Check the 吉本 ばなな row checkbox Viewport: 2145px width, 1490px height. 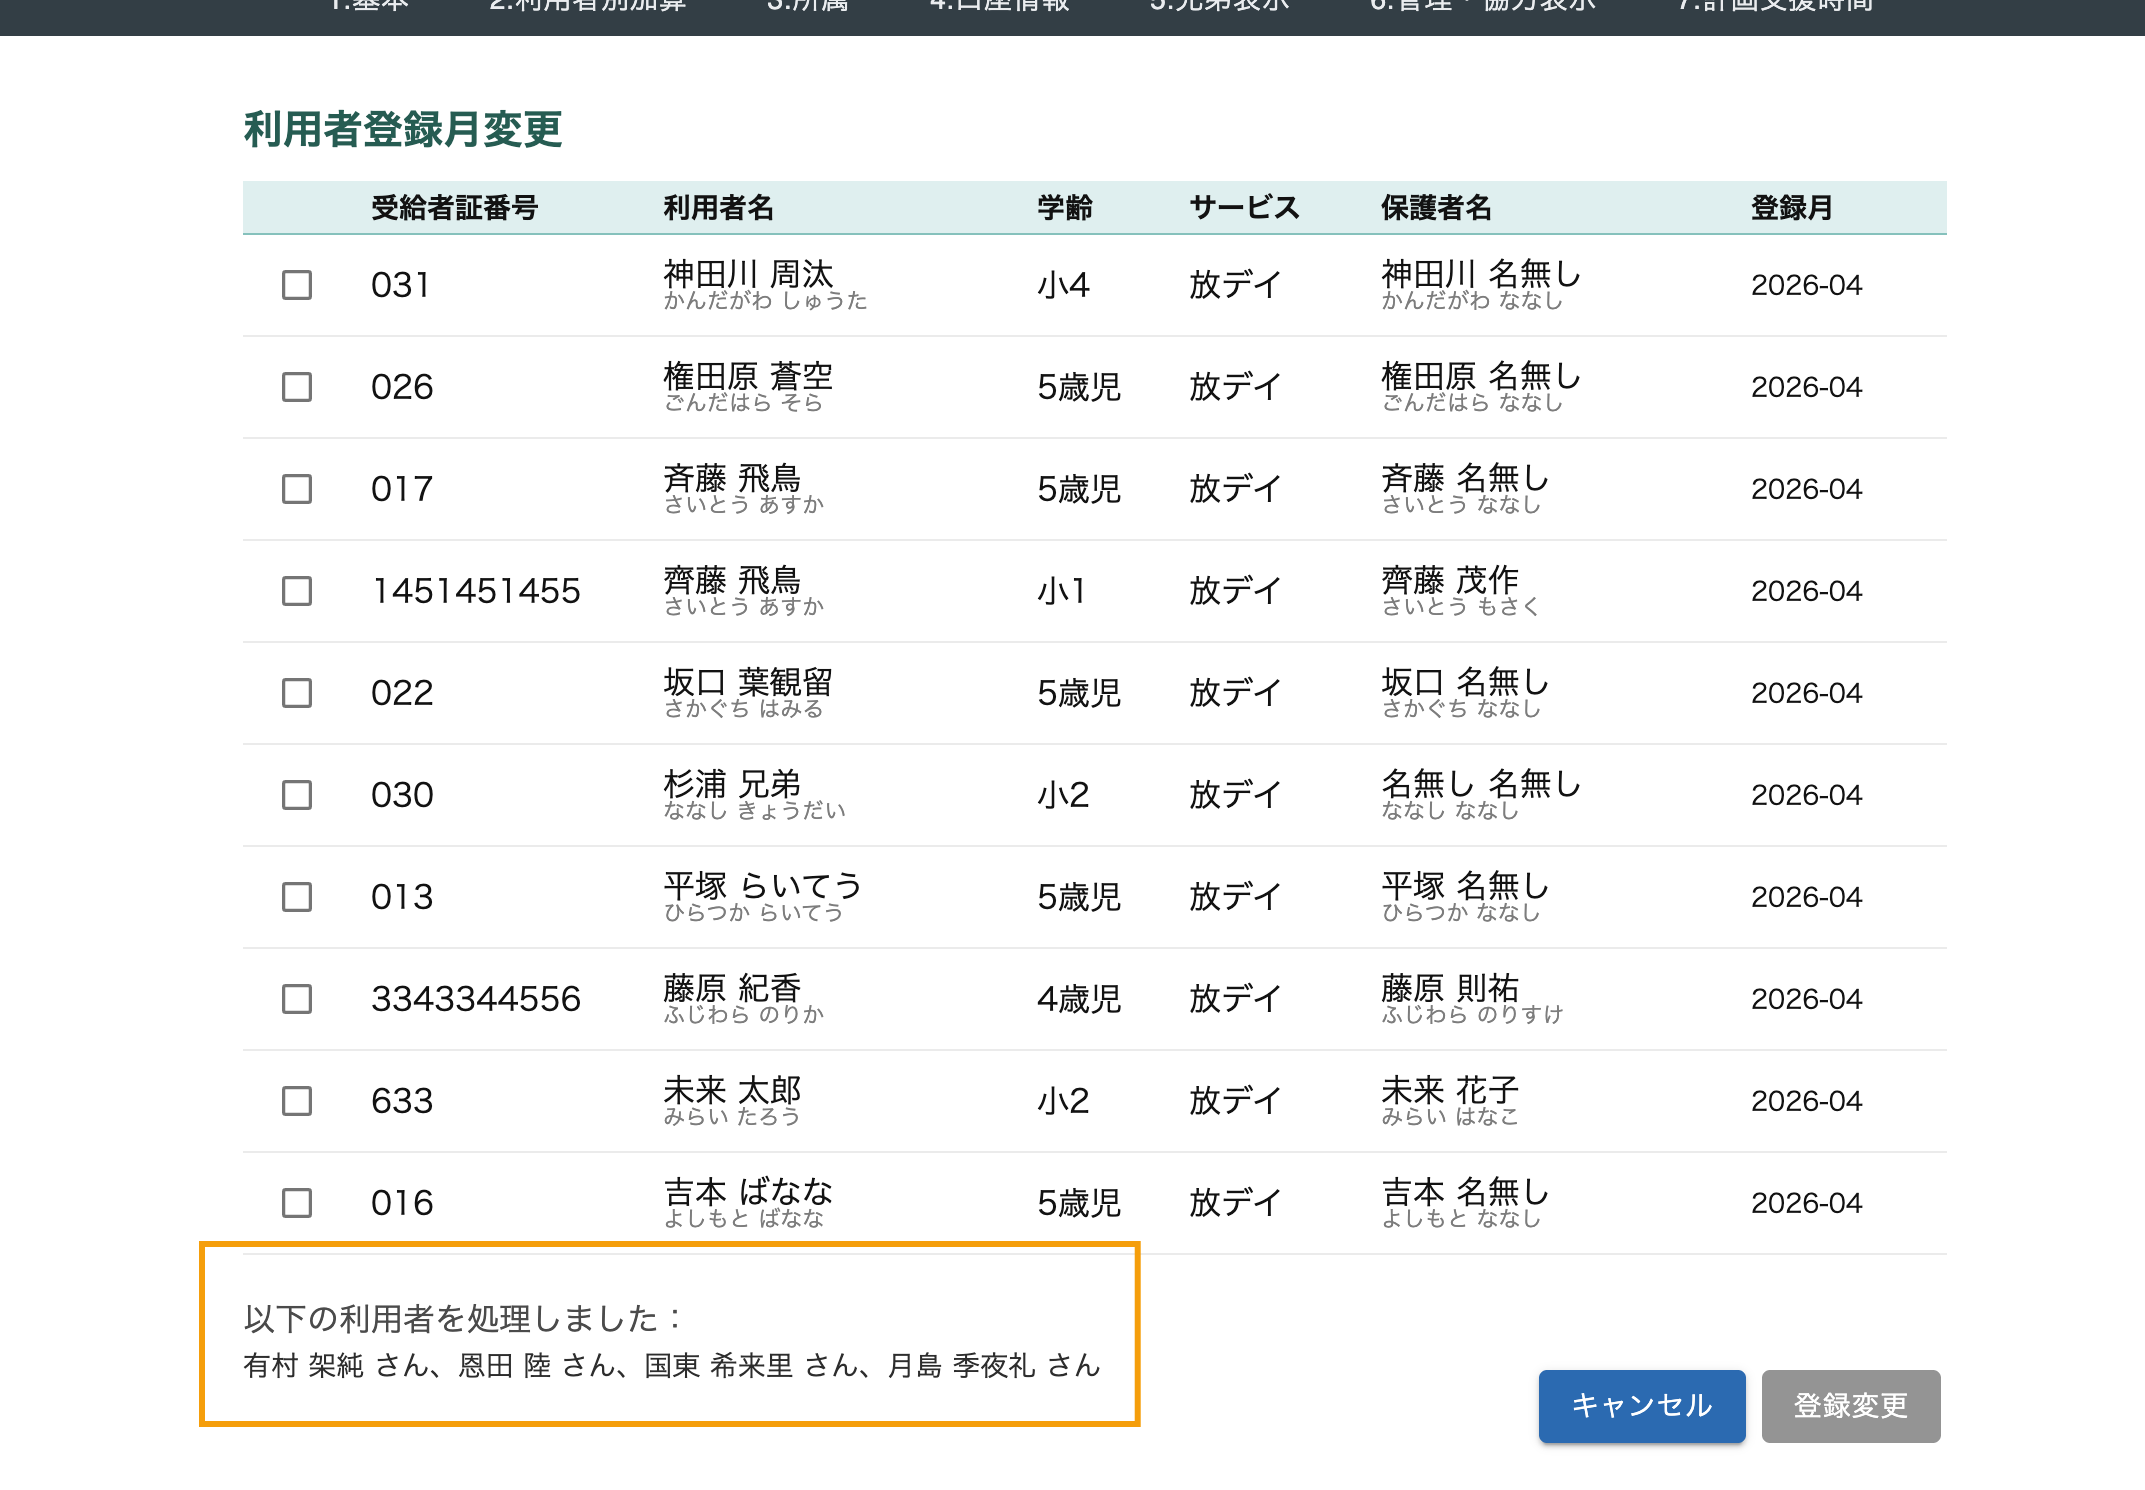click(297, 1203)
